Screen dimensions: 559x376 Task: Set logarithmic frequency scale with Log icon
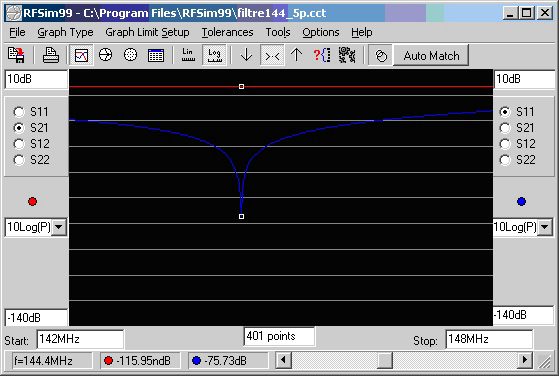214,55
